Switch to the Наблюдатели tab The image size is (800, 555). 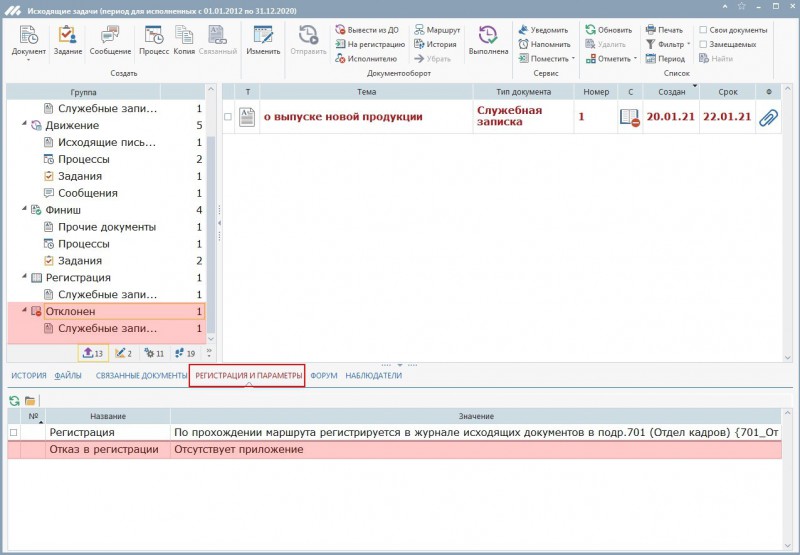[x=373, y=375]
